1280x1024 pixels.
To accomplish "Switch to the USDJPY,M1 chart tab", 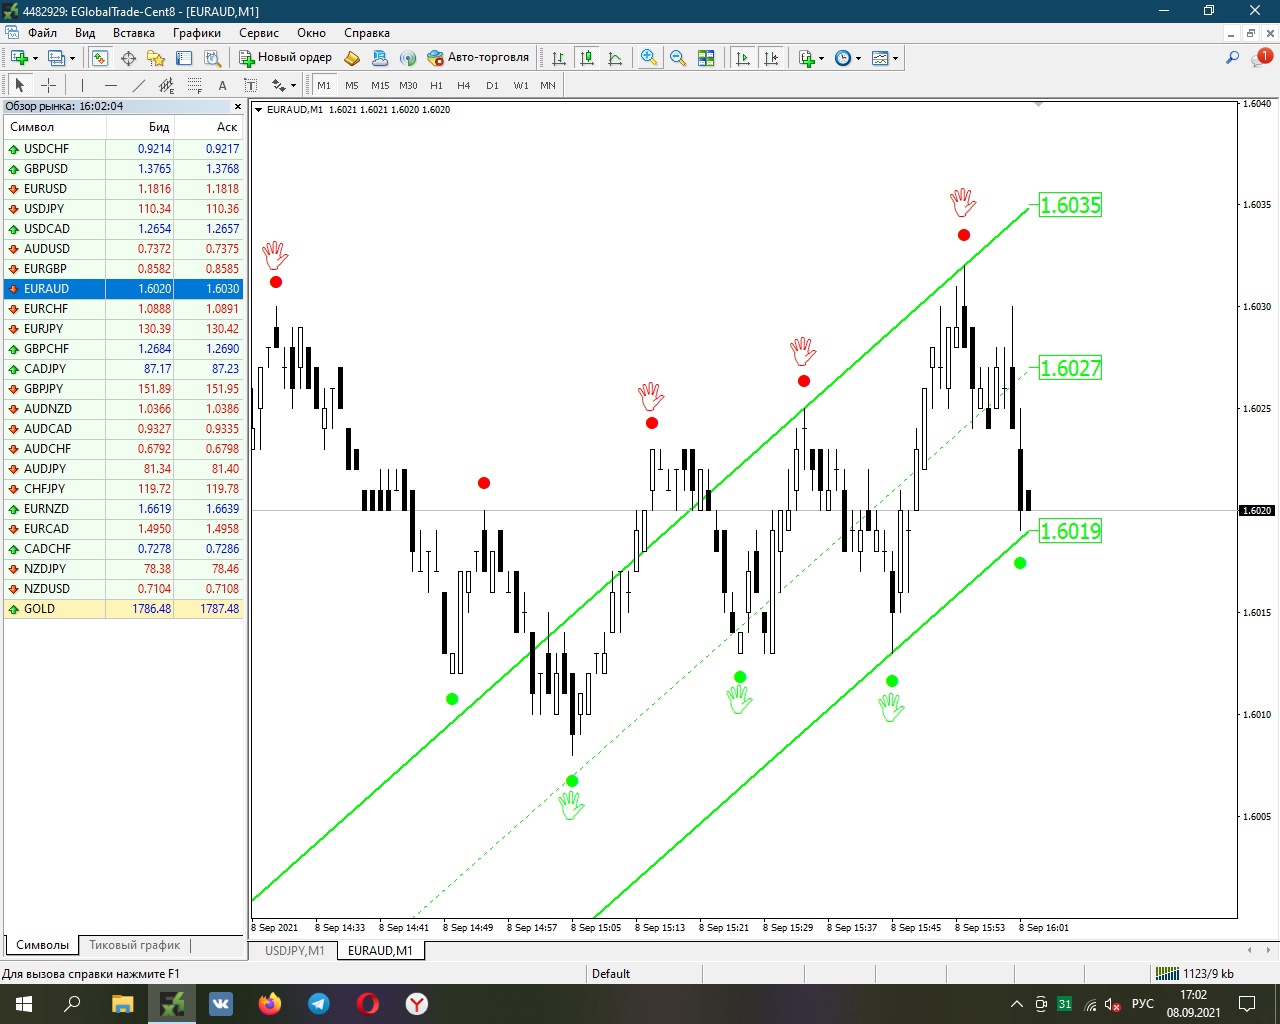I will coord(294,950).
